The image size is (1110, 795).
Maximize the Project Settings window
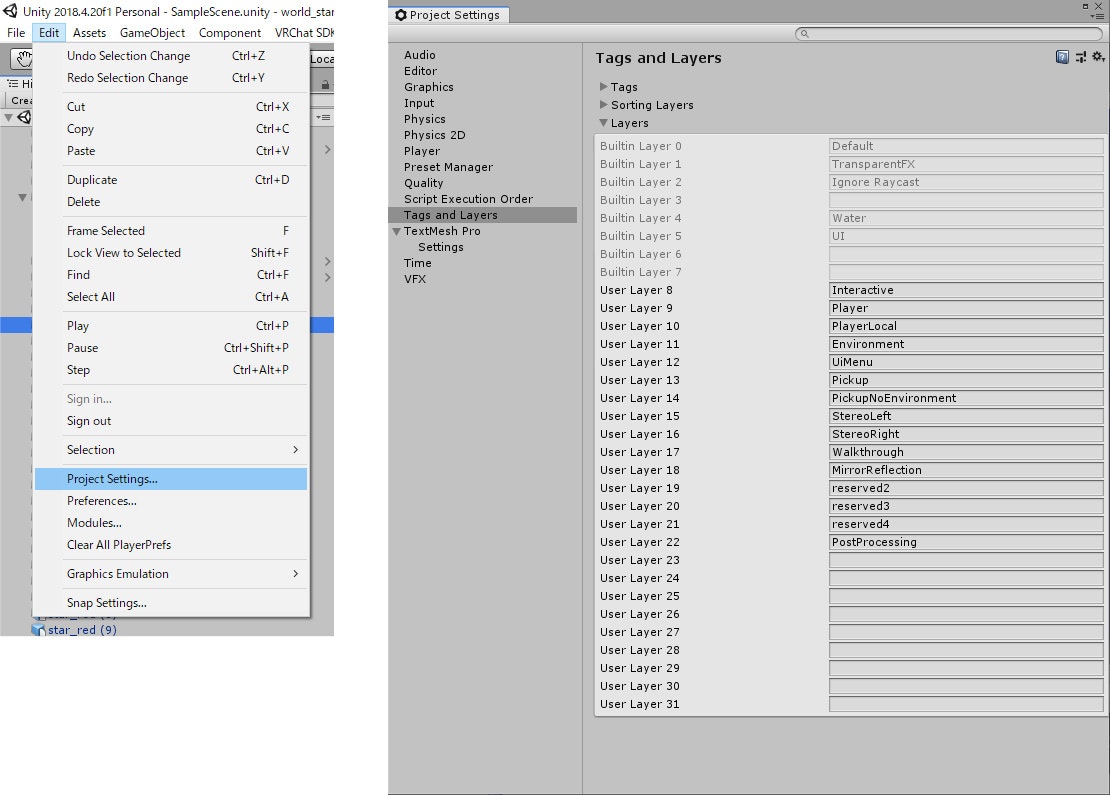click(x=1085, y=6)
